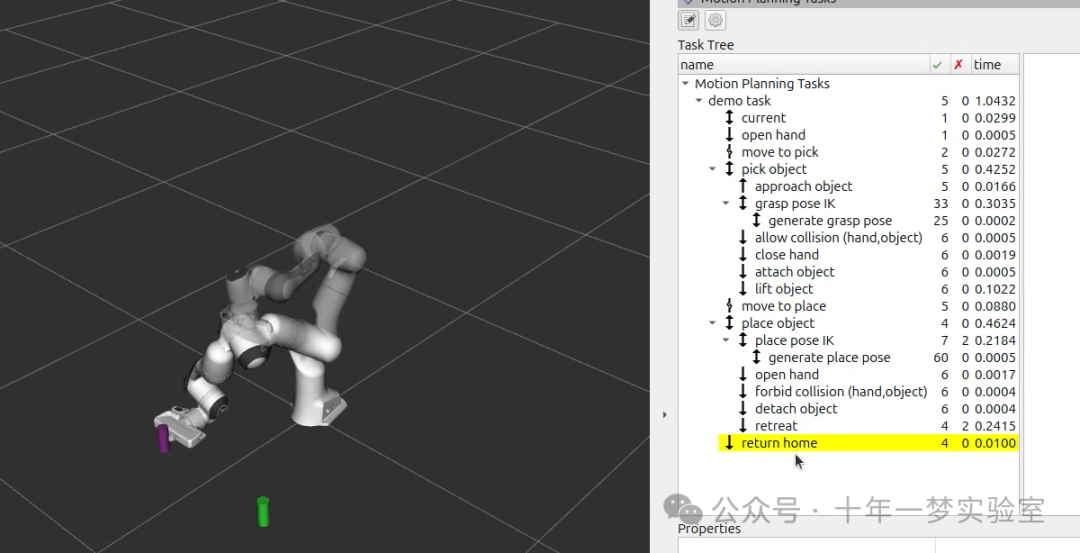This screenshot has height=553, width=1080.
Task: Click the bidirectional arrow icon of the current stage
Action: point(729,118)
